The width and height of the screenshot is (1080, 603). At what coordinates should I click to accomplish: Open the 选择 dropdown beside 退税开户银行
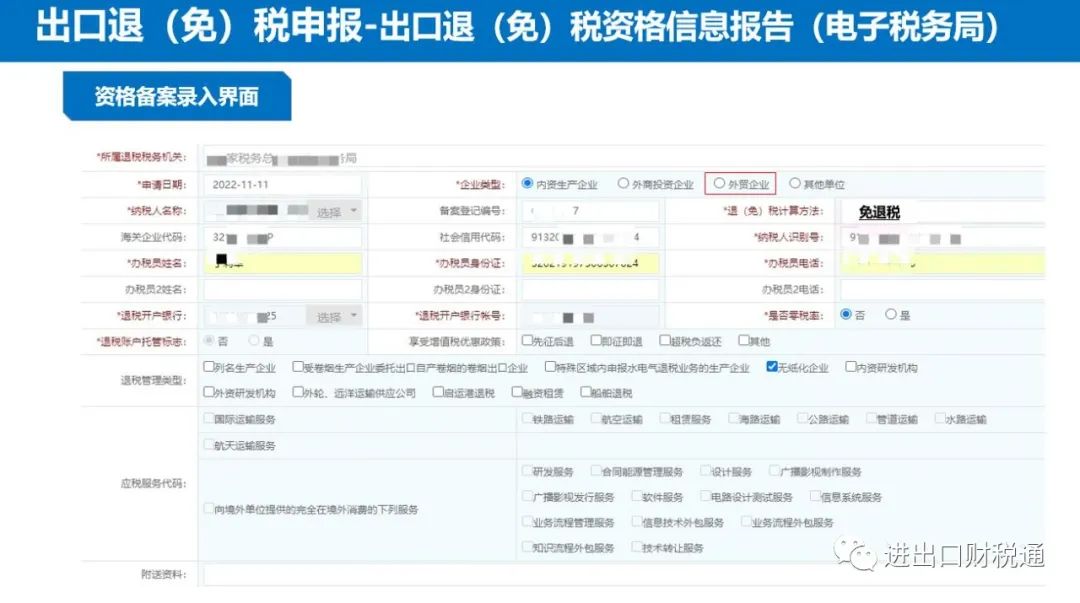click(334, 316)
